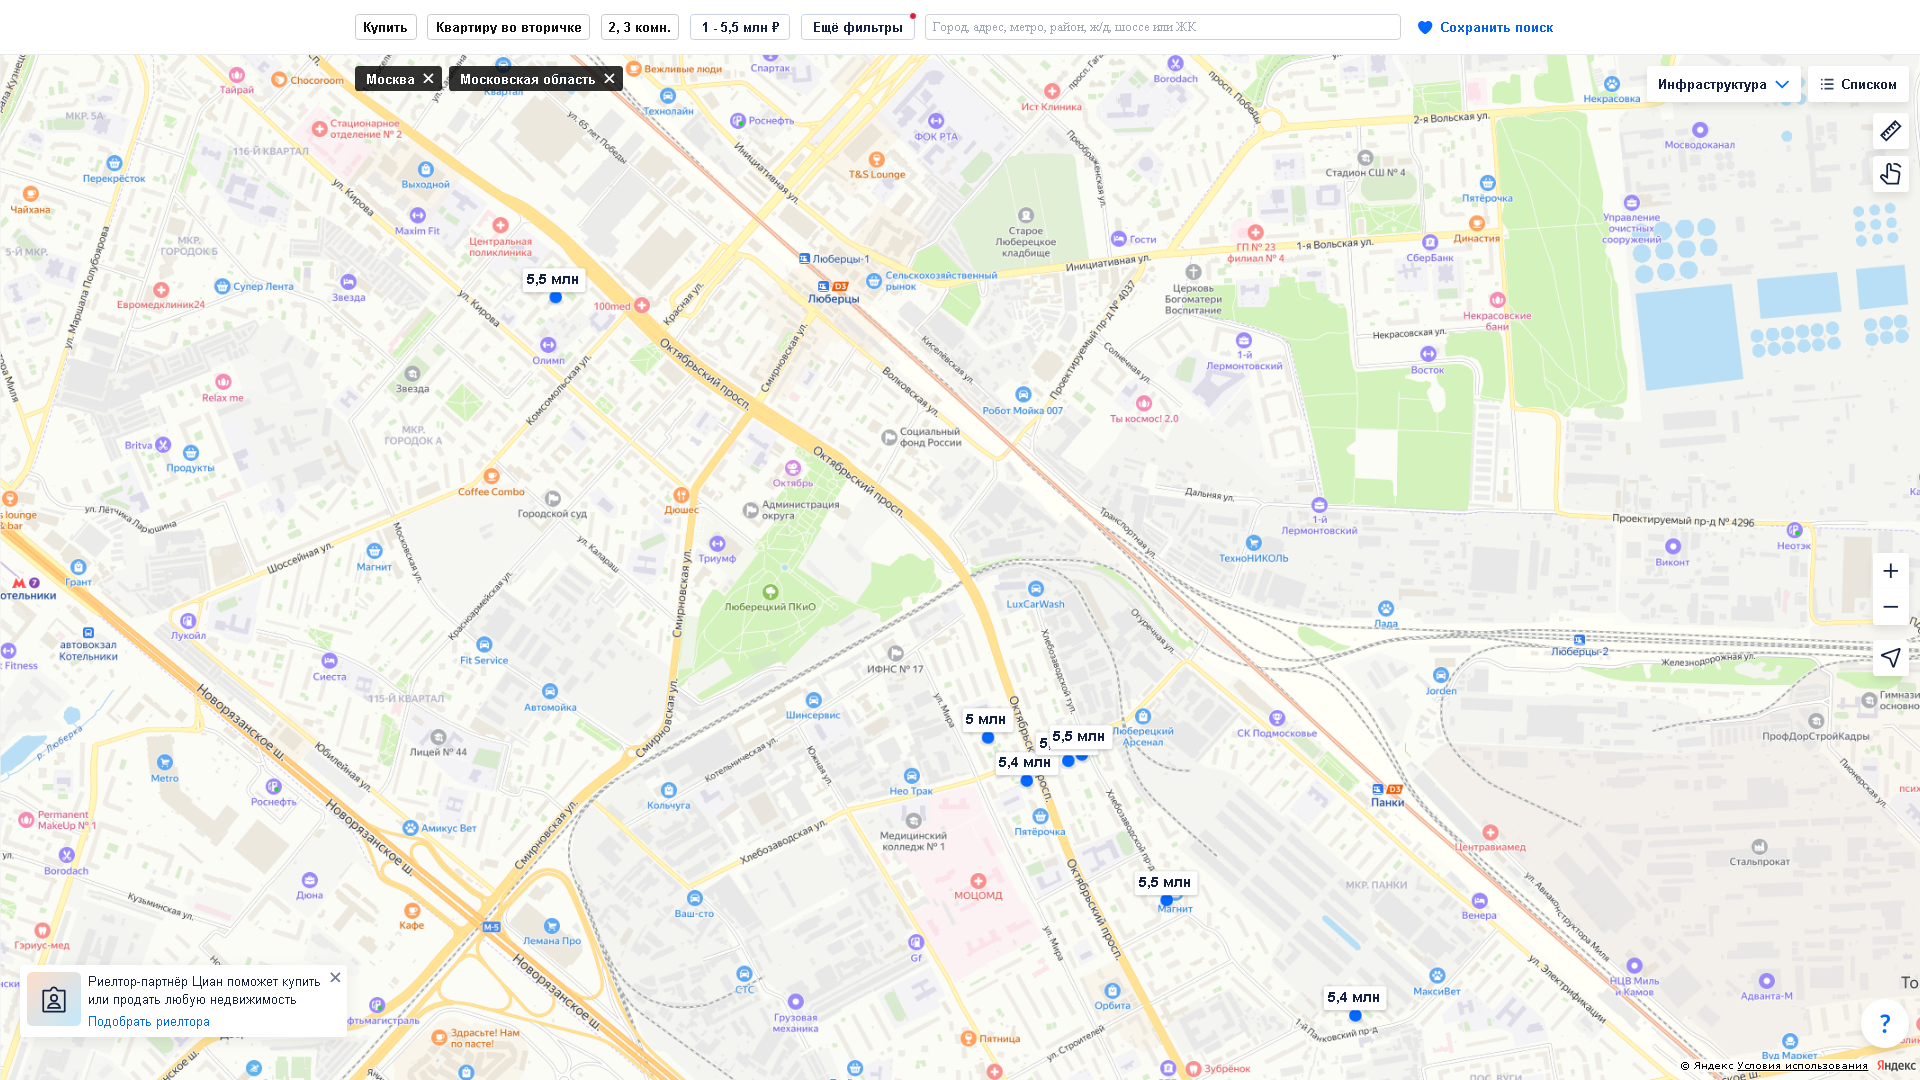
Task: Close the realtor partner popup
Action: click(x=335, y=977)
